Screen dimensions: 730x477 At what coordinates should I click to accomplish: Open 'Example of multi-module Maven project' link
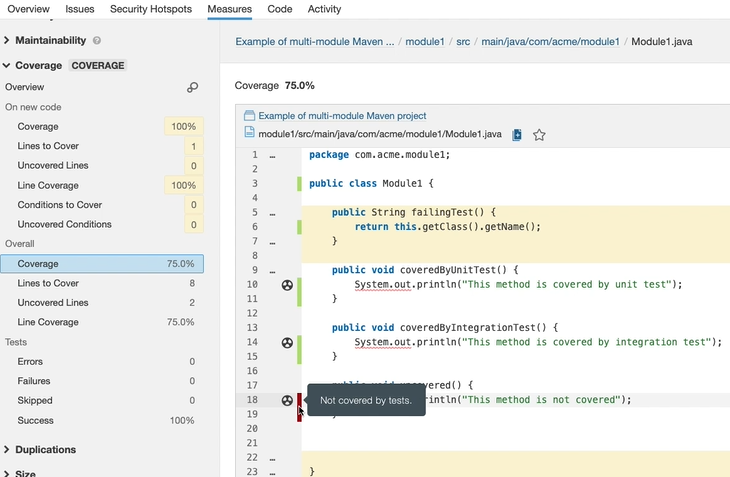click(342, 116)
